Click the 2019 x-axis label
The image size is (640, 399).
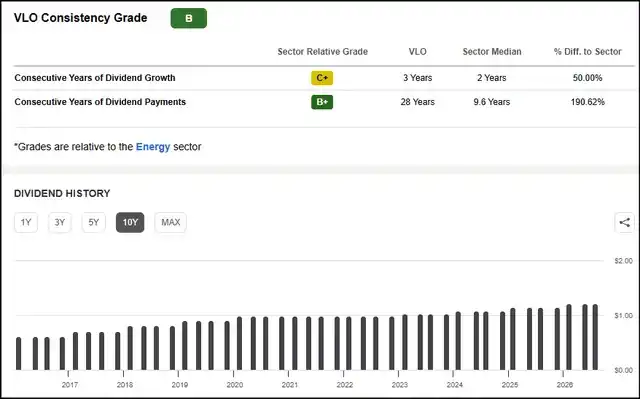[x=180, y=385]
